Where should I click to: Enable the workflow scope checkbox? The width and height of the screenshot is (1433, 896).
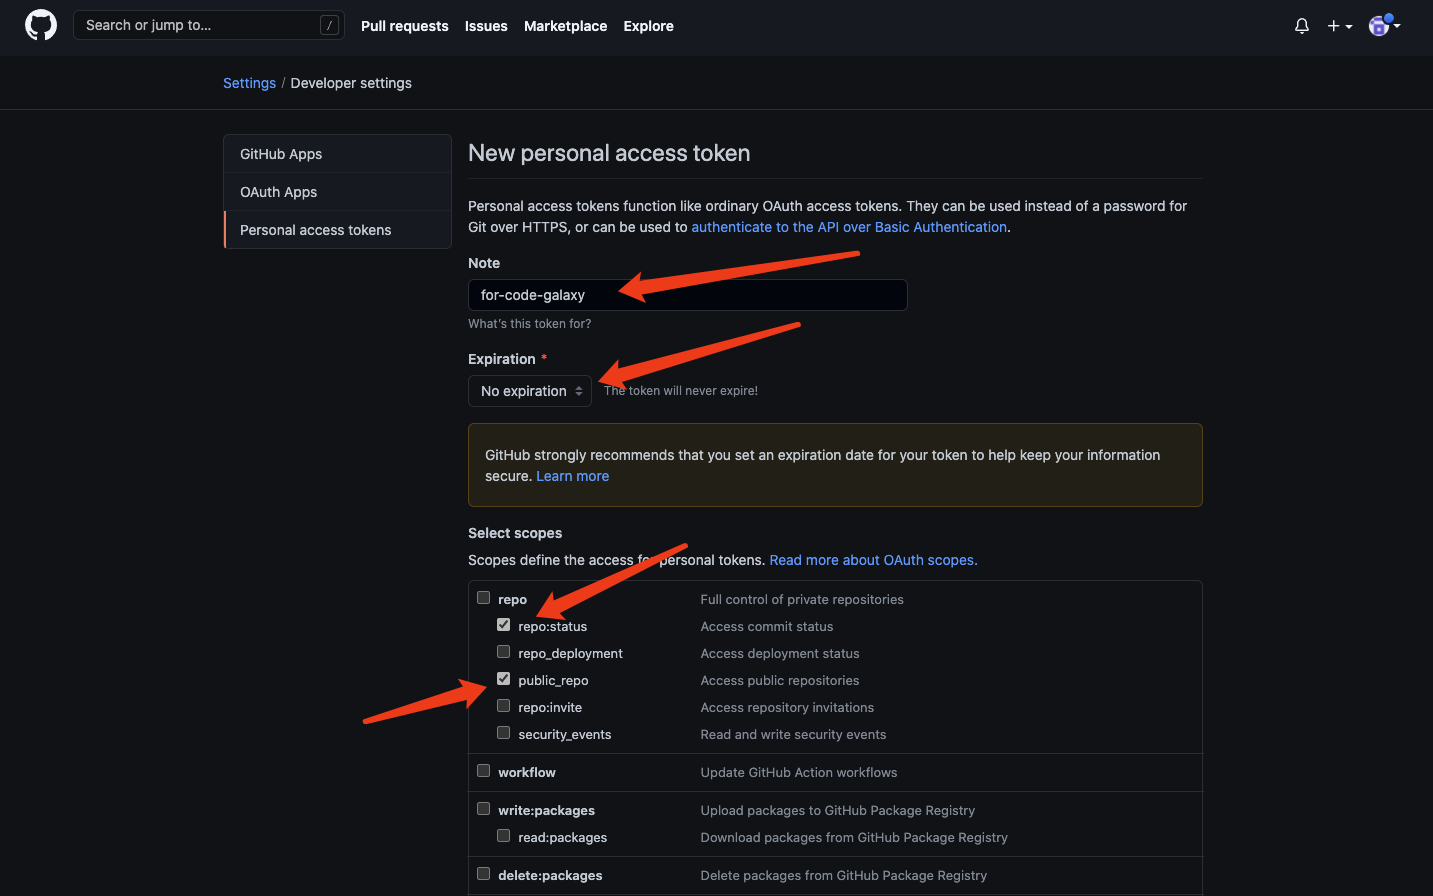tap(484, 771)
